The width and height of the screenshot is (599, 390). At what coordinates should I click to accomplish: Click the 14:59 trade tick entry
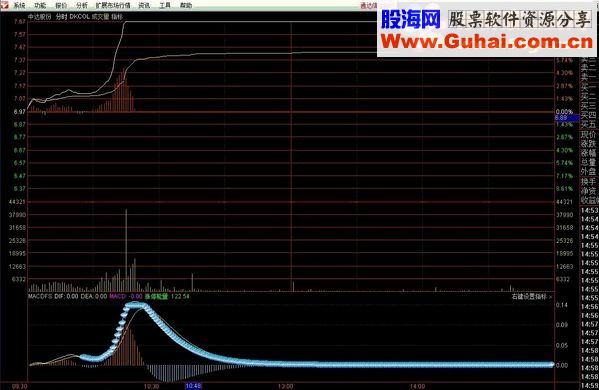589,386
